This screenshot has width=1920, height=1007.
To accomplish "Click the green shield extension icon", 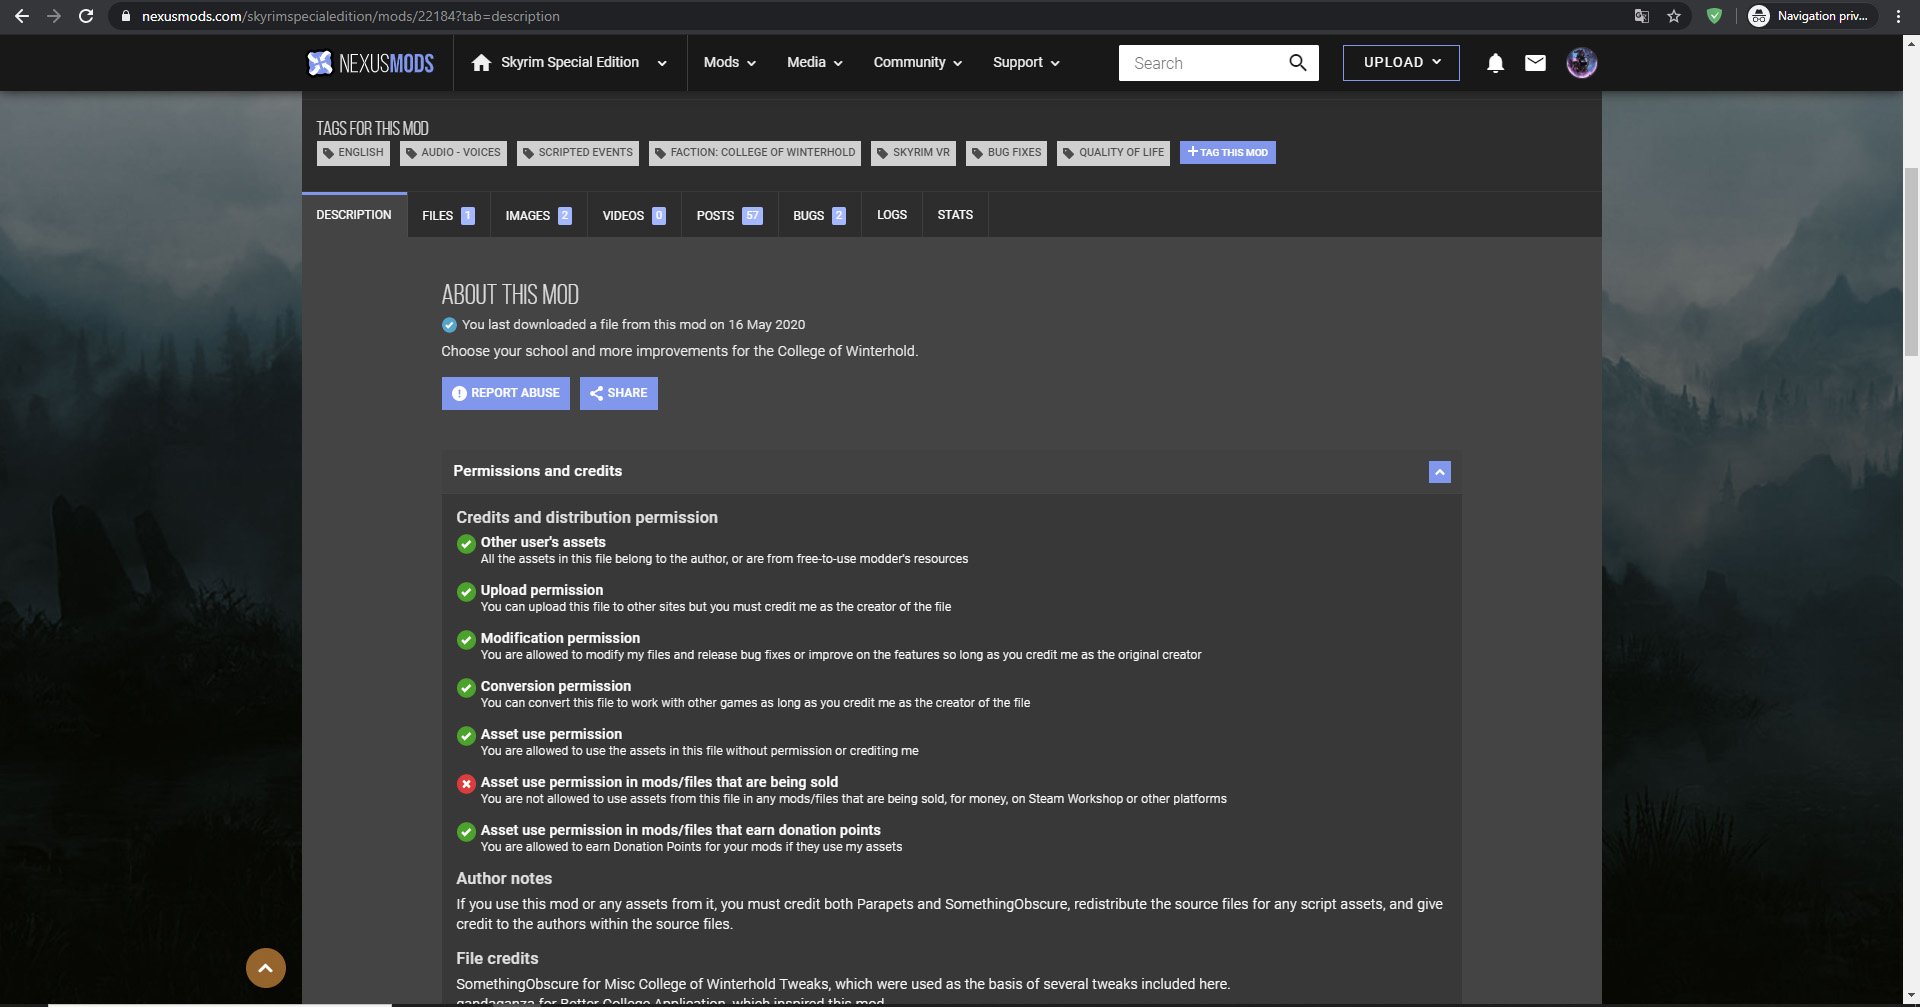I will 1714,16.
